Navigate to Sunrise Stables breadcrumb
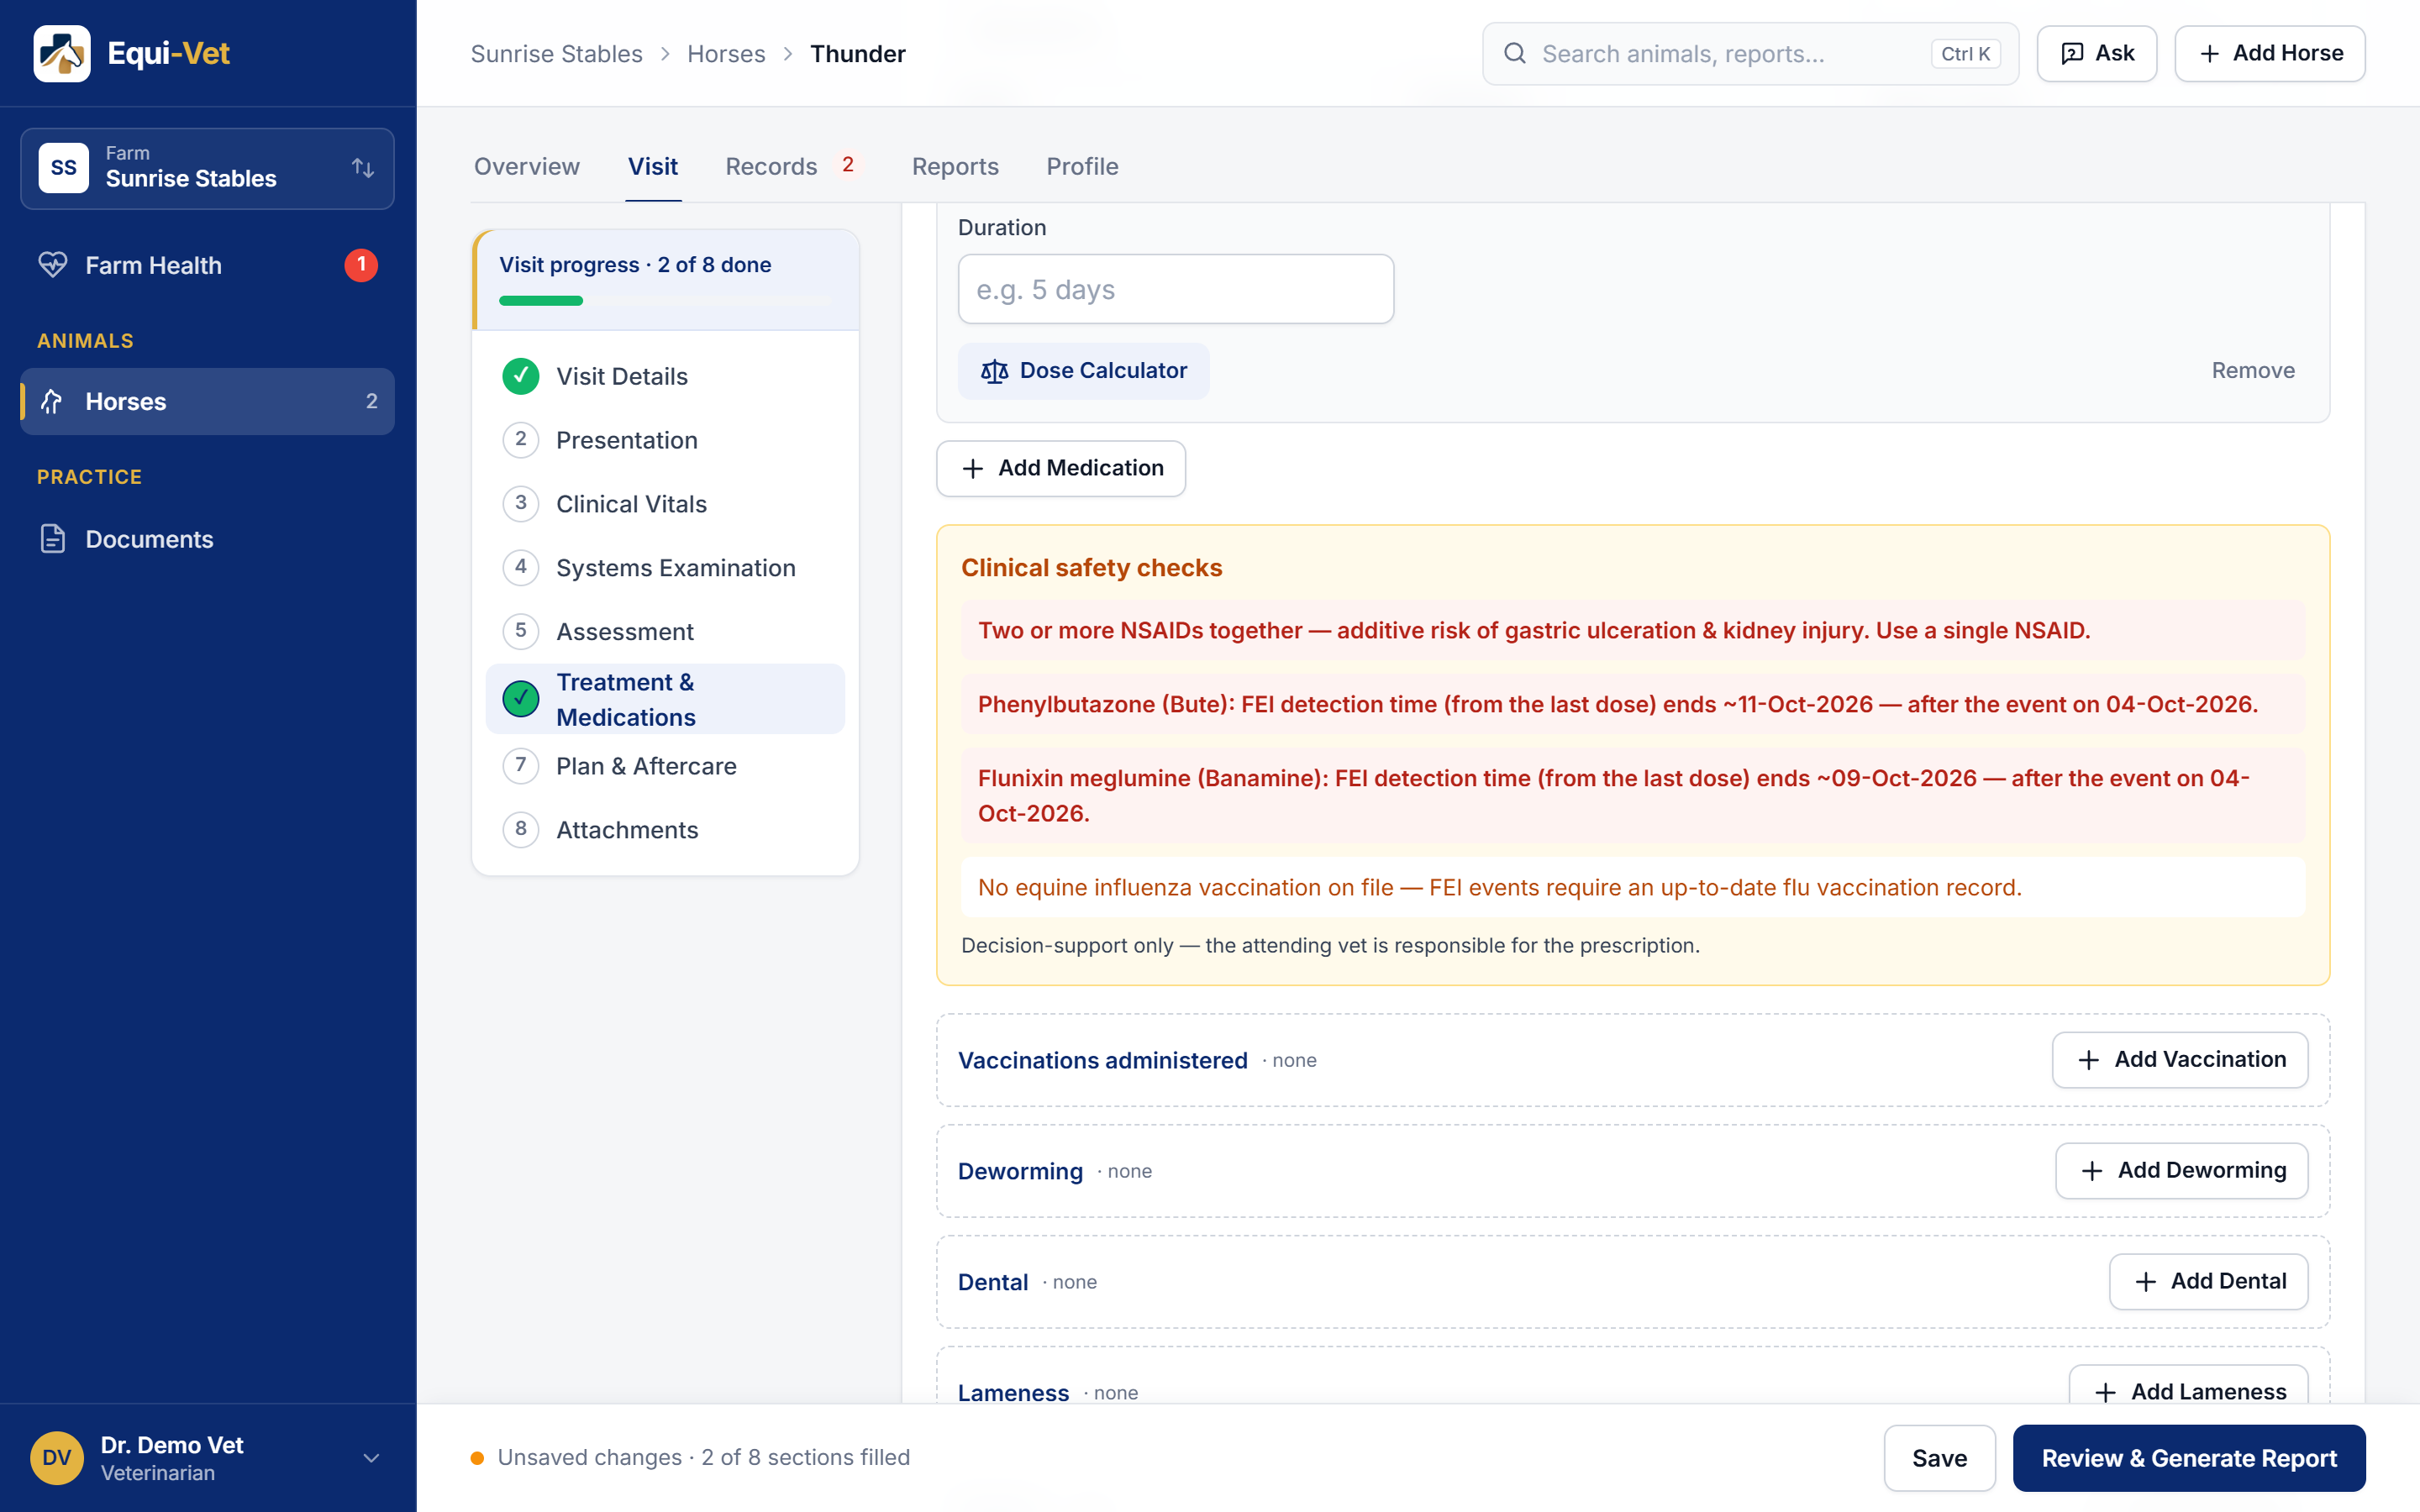2420x1512 pixels. tap(556, 54)
